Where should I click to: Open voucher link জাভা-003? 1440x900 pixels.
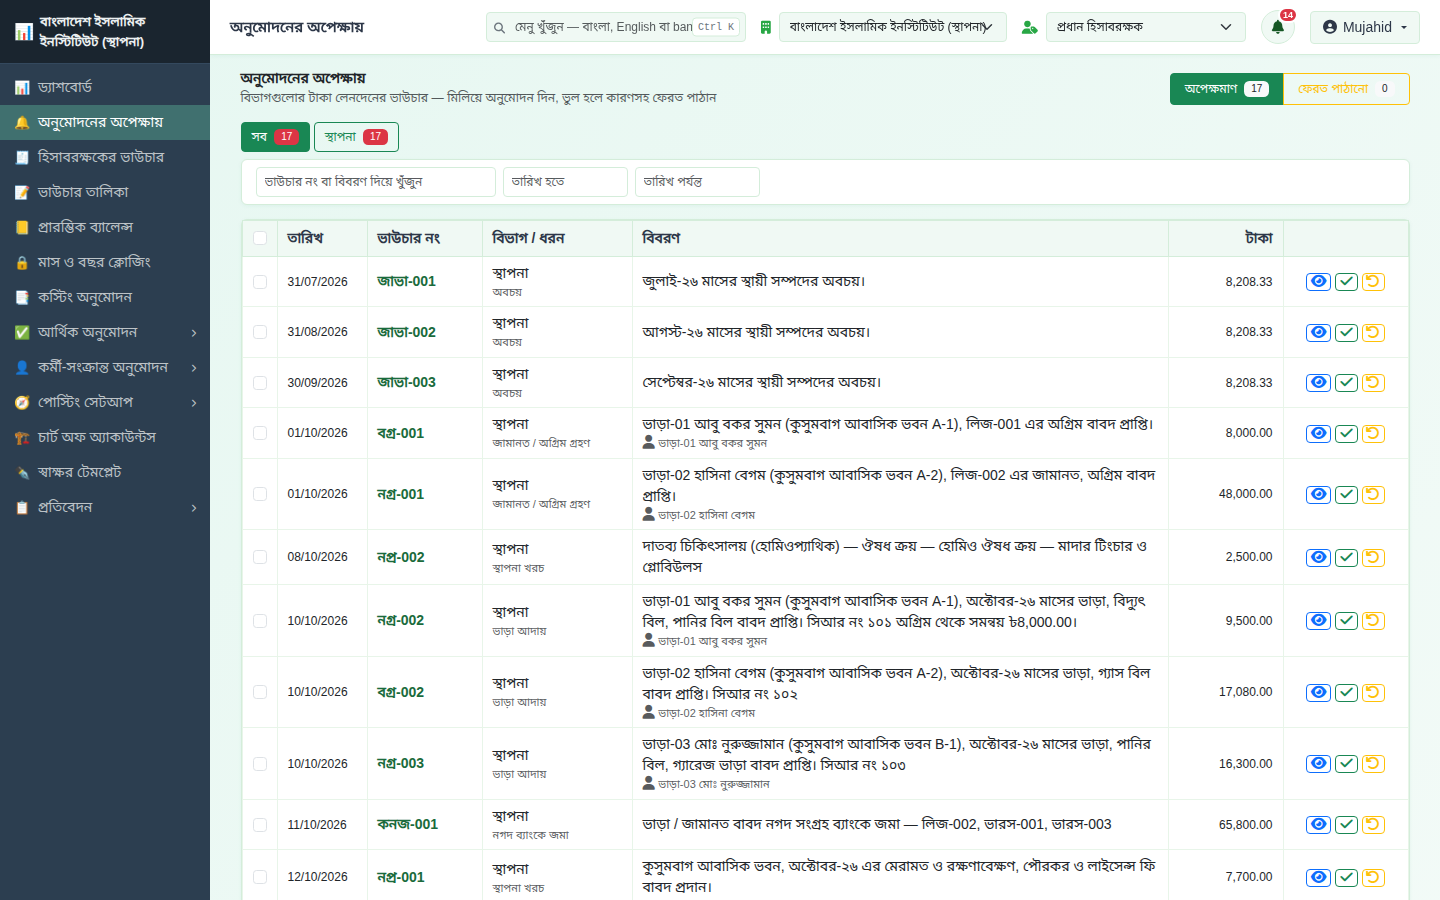[406, 382]
